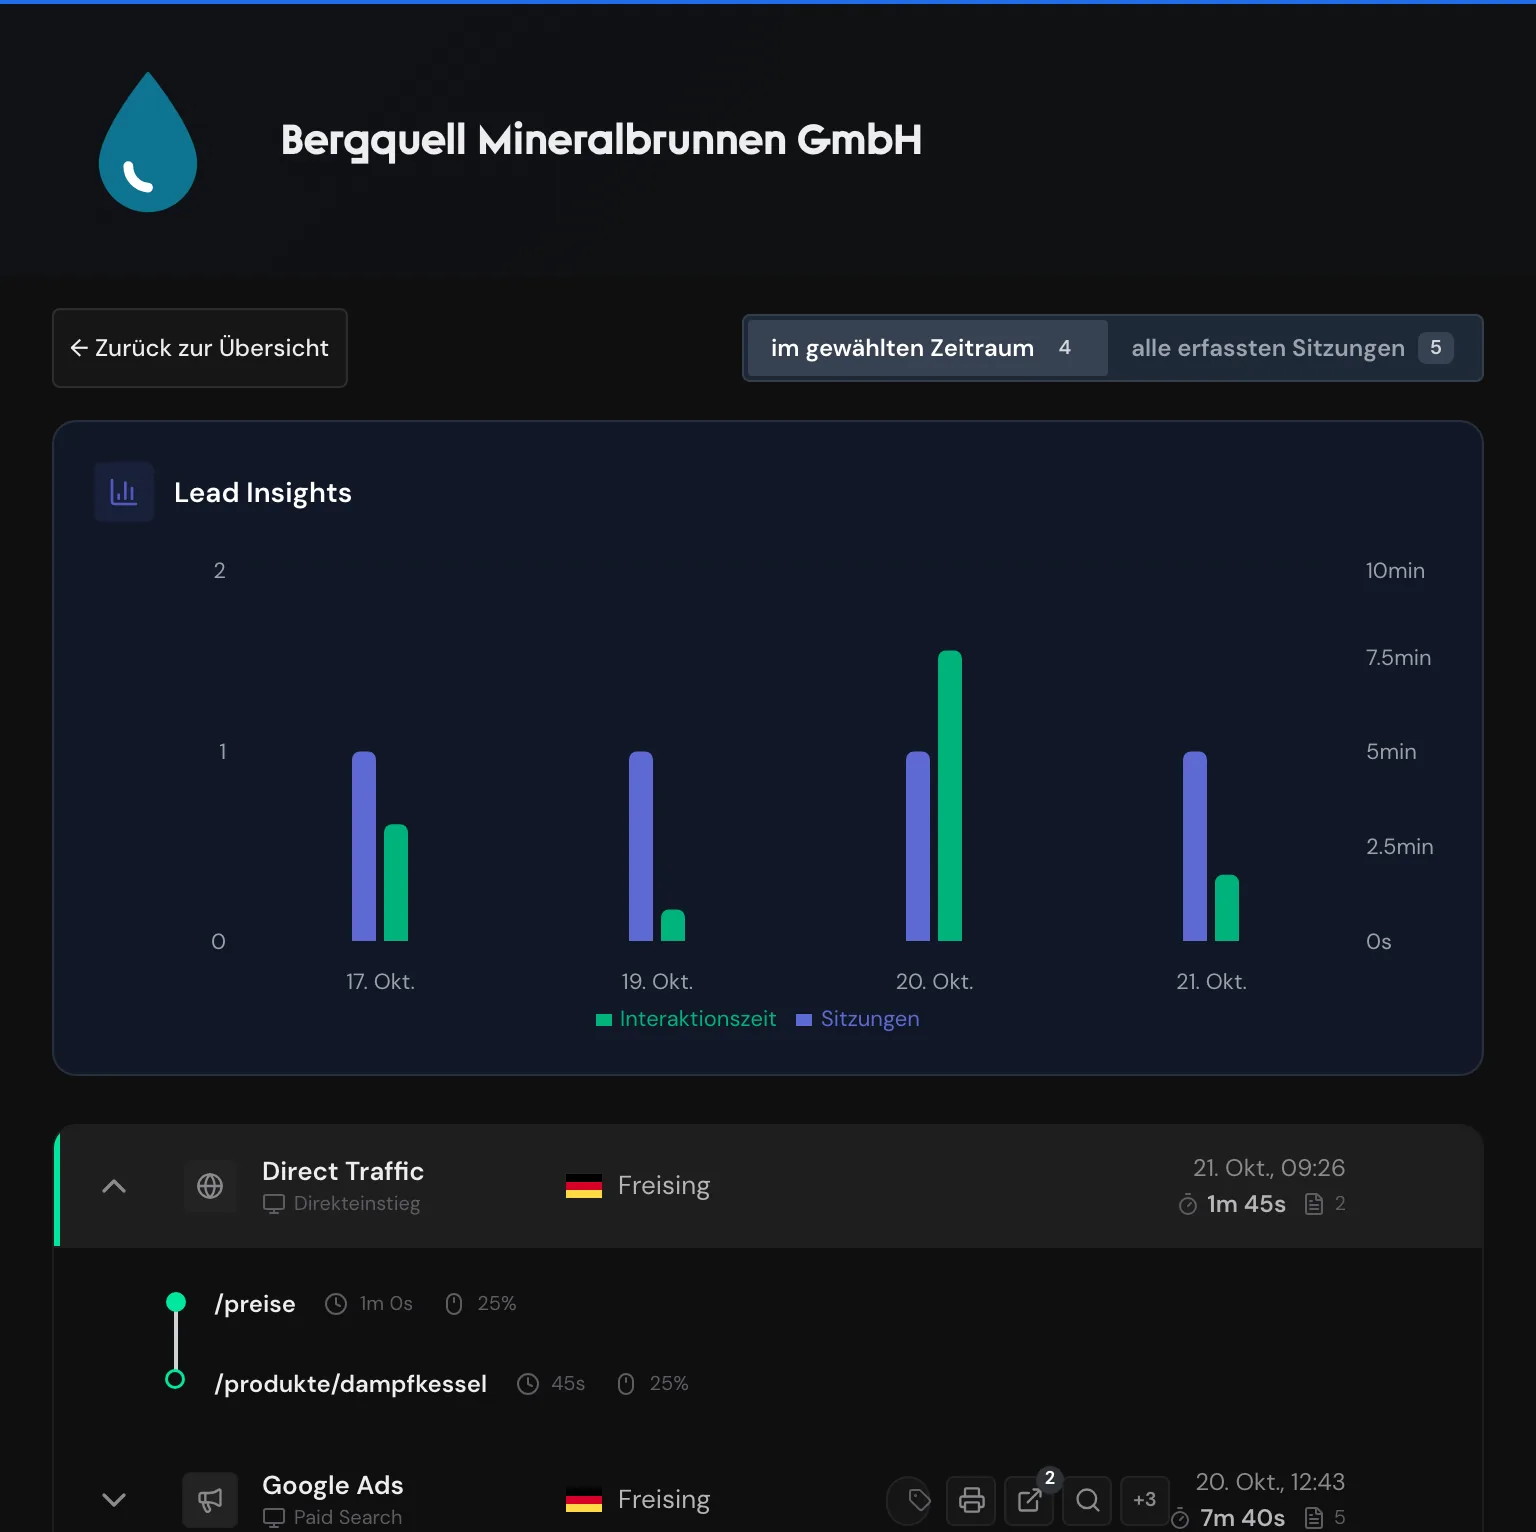Show more events via +3 button
Image resolution: width=1536 pixels, height=1532 pixels.
pyautogui.click(x=1145, y=1500)
